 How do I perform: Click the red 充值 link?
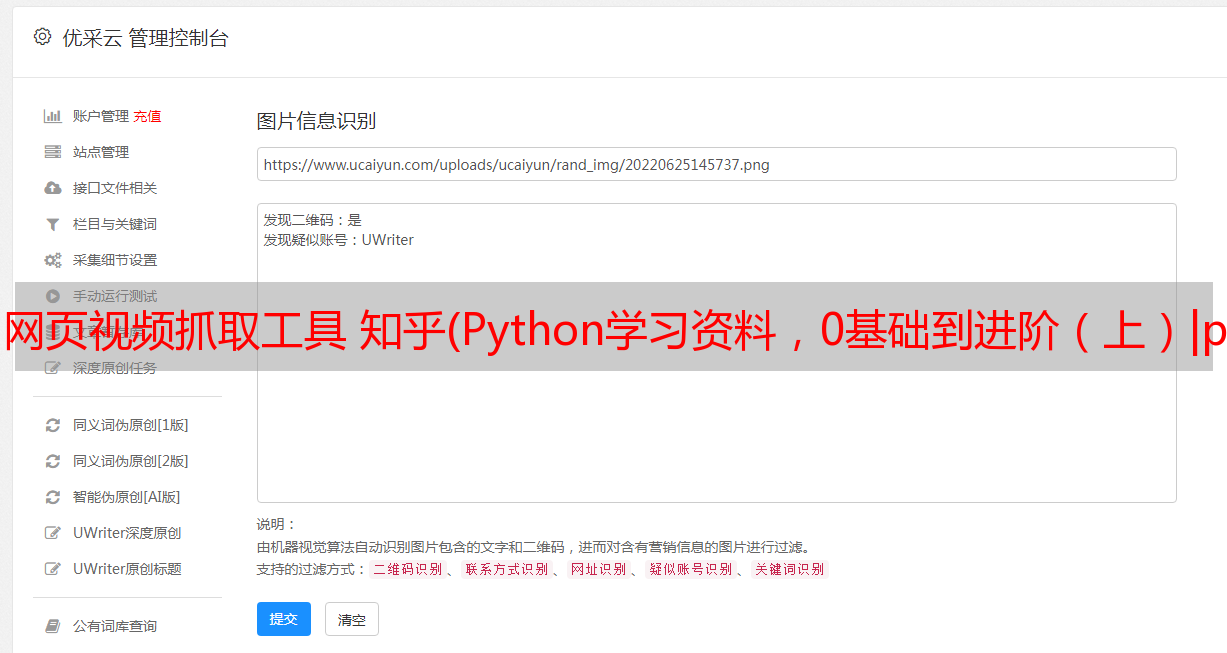[x=147, y=116]
